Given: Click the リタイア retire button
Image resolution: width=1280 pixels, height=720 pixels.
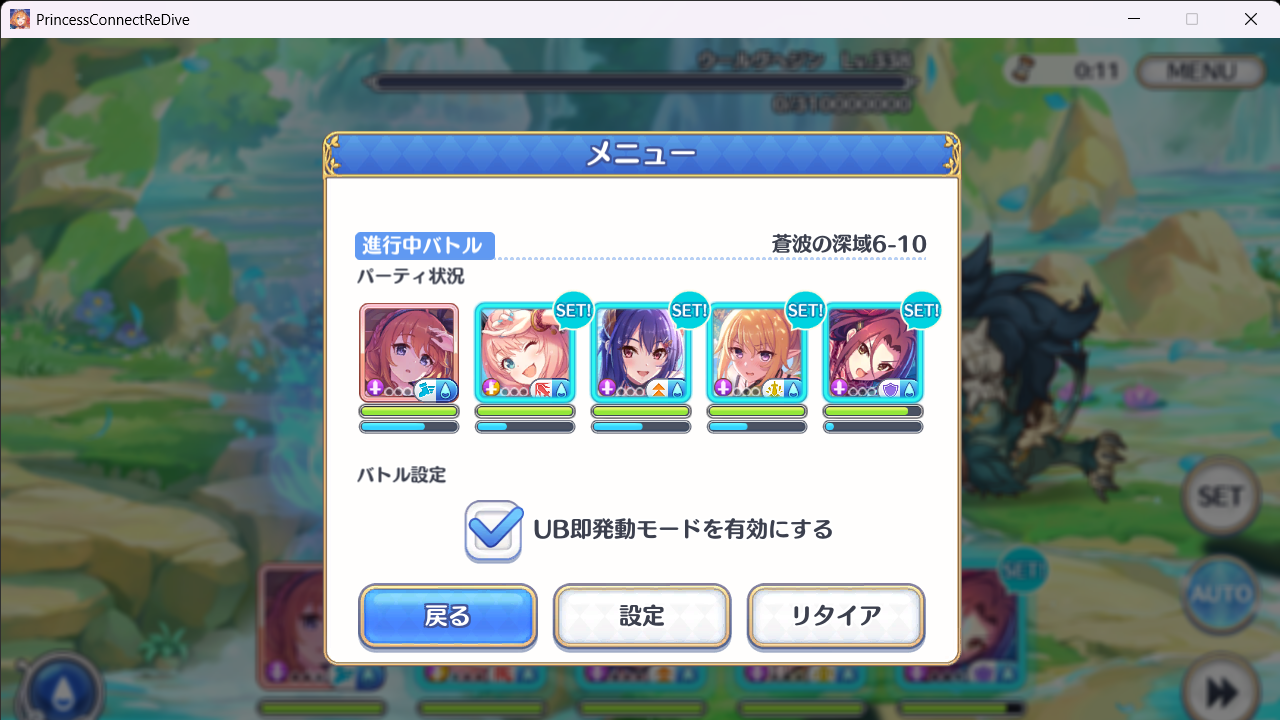Looking at the screenshot, I should click(836, 617).
